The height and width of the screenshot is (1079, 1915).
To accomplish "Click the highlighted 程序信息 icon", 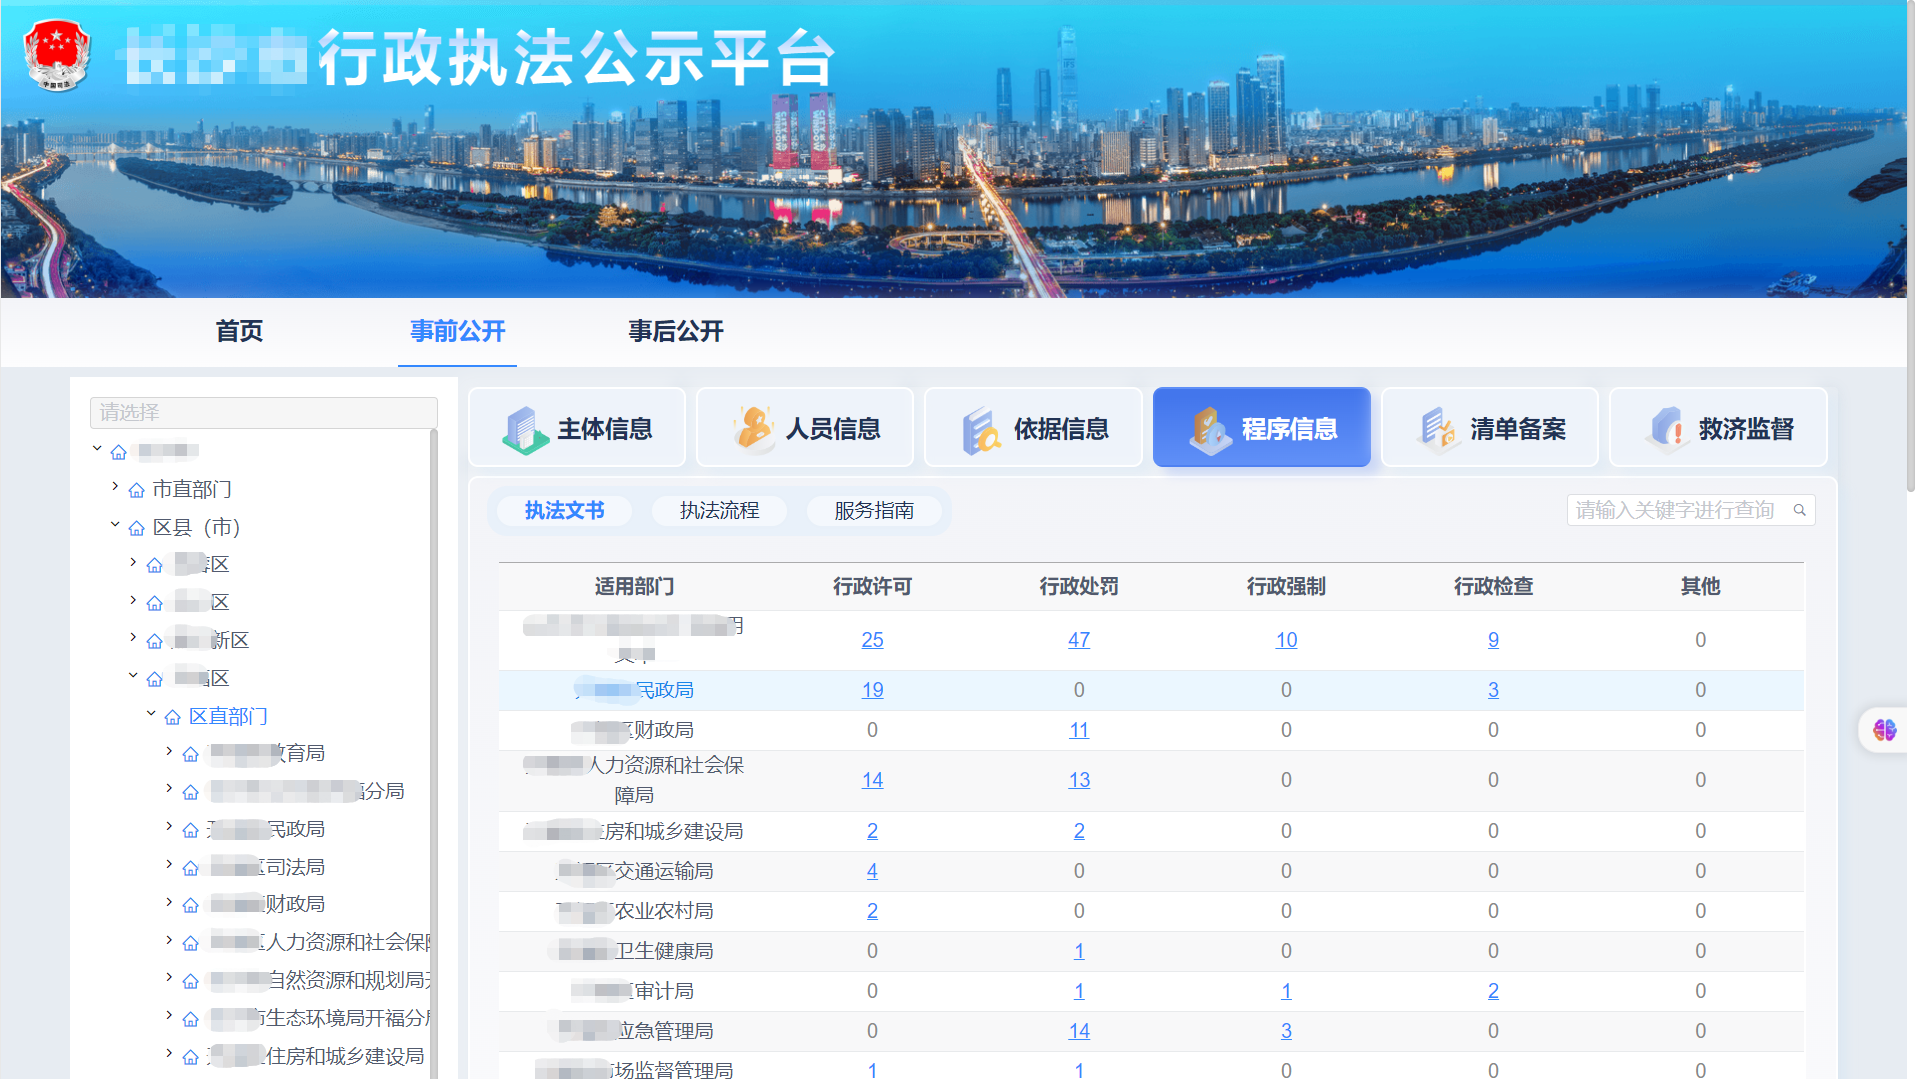I will [x=1210, y=427].
